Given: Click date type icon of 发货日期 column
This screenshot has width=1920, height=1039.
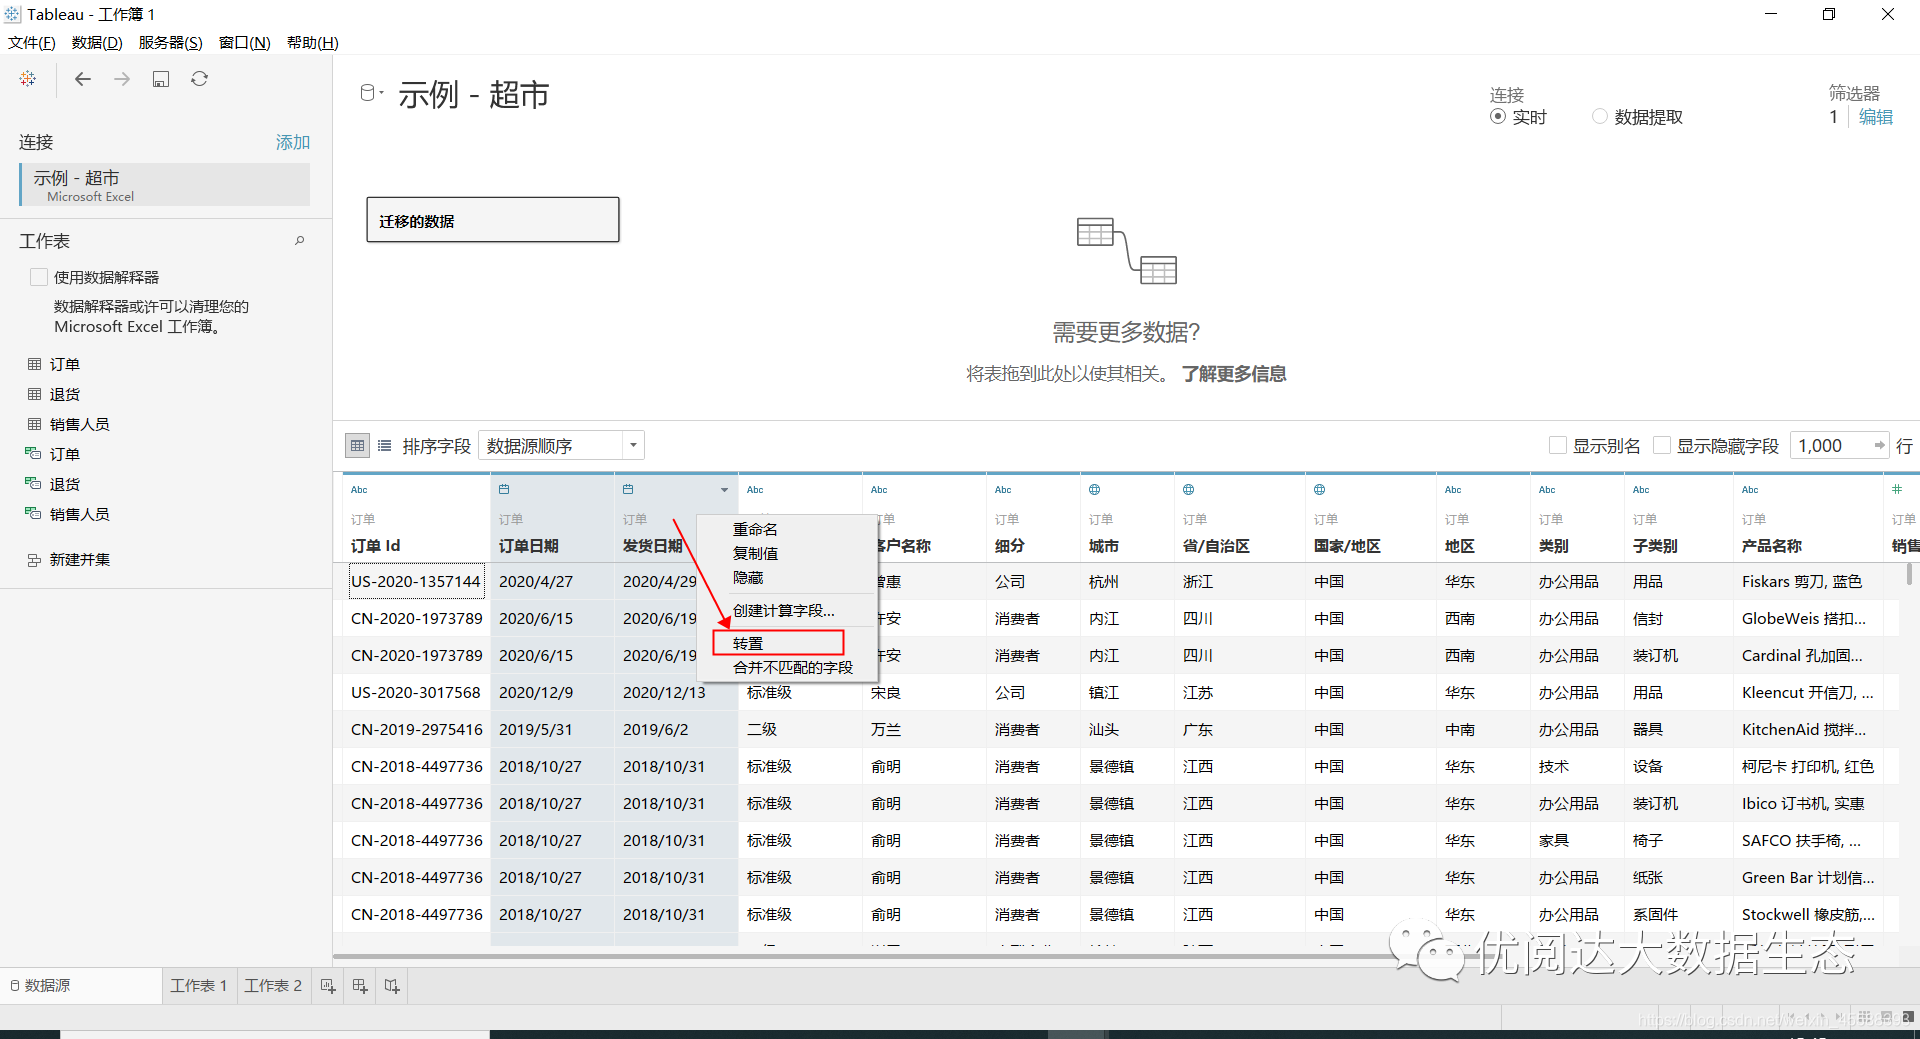Looking at the screenshot, I should click(628, 489).
